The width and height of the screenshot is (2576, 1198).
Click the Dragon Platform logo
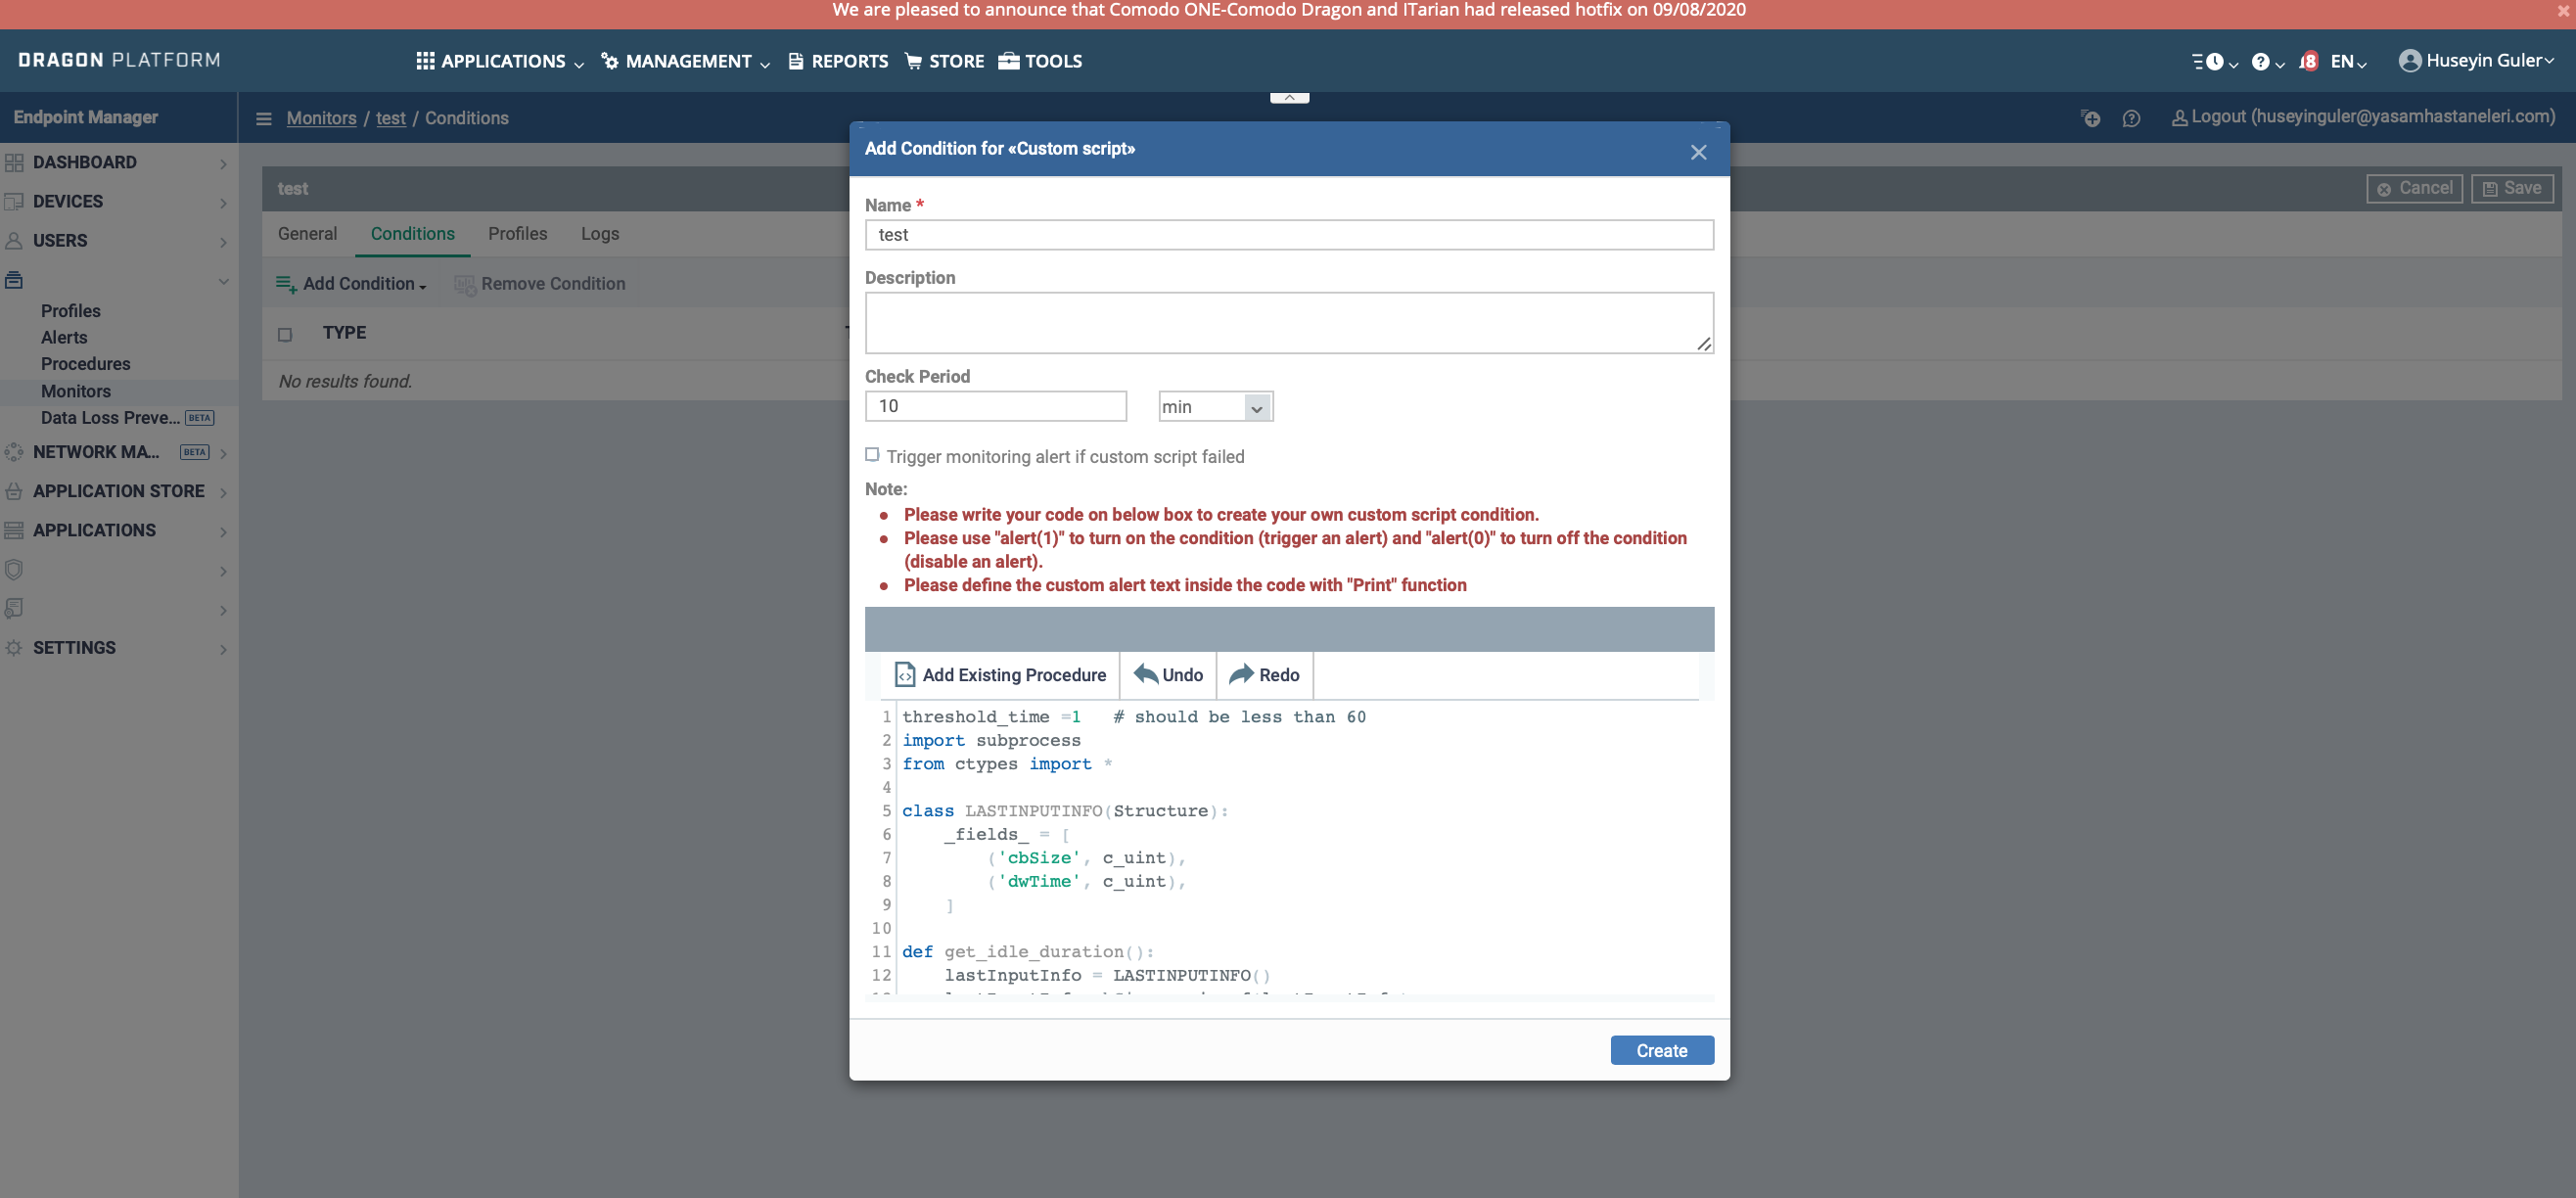tap(119, 60)
